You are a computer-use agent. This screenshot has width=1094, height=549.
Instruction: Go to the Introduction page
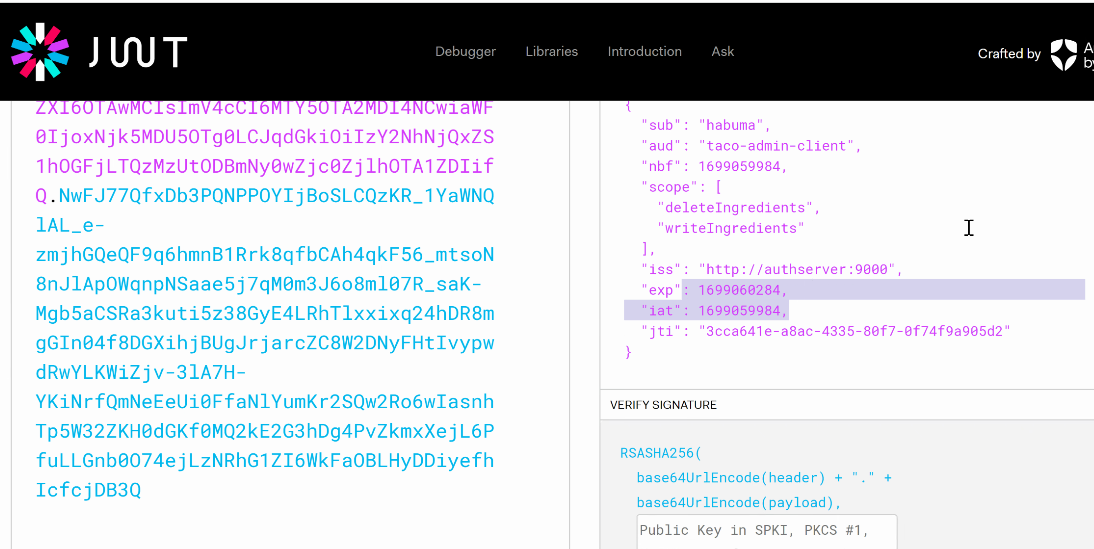(x=645, y=52)
